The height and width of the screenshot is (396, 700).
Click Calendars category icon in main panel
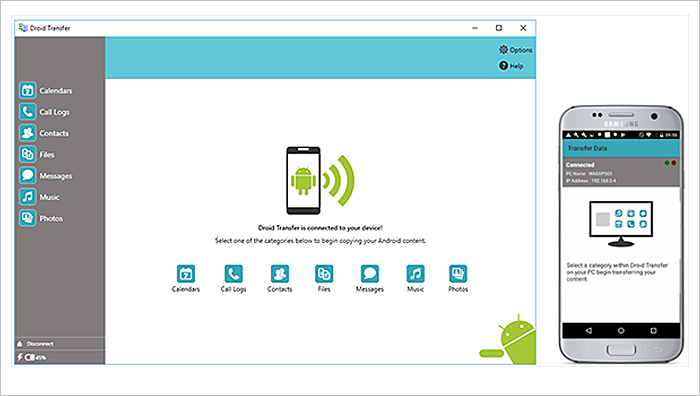click(186, 274)
